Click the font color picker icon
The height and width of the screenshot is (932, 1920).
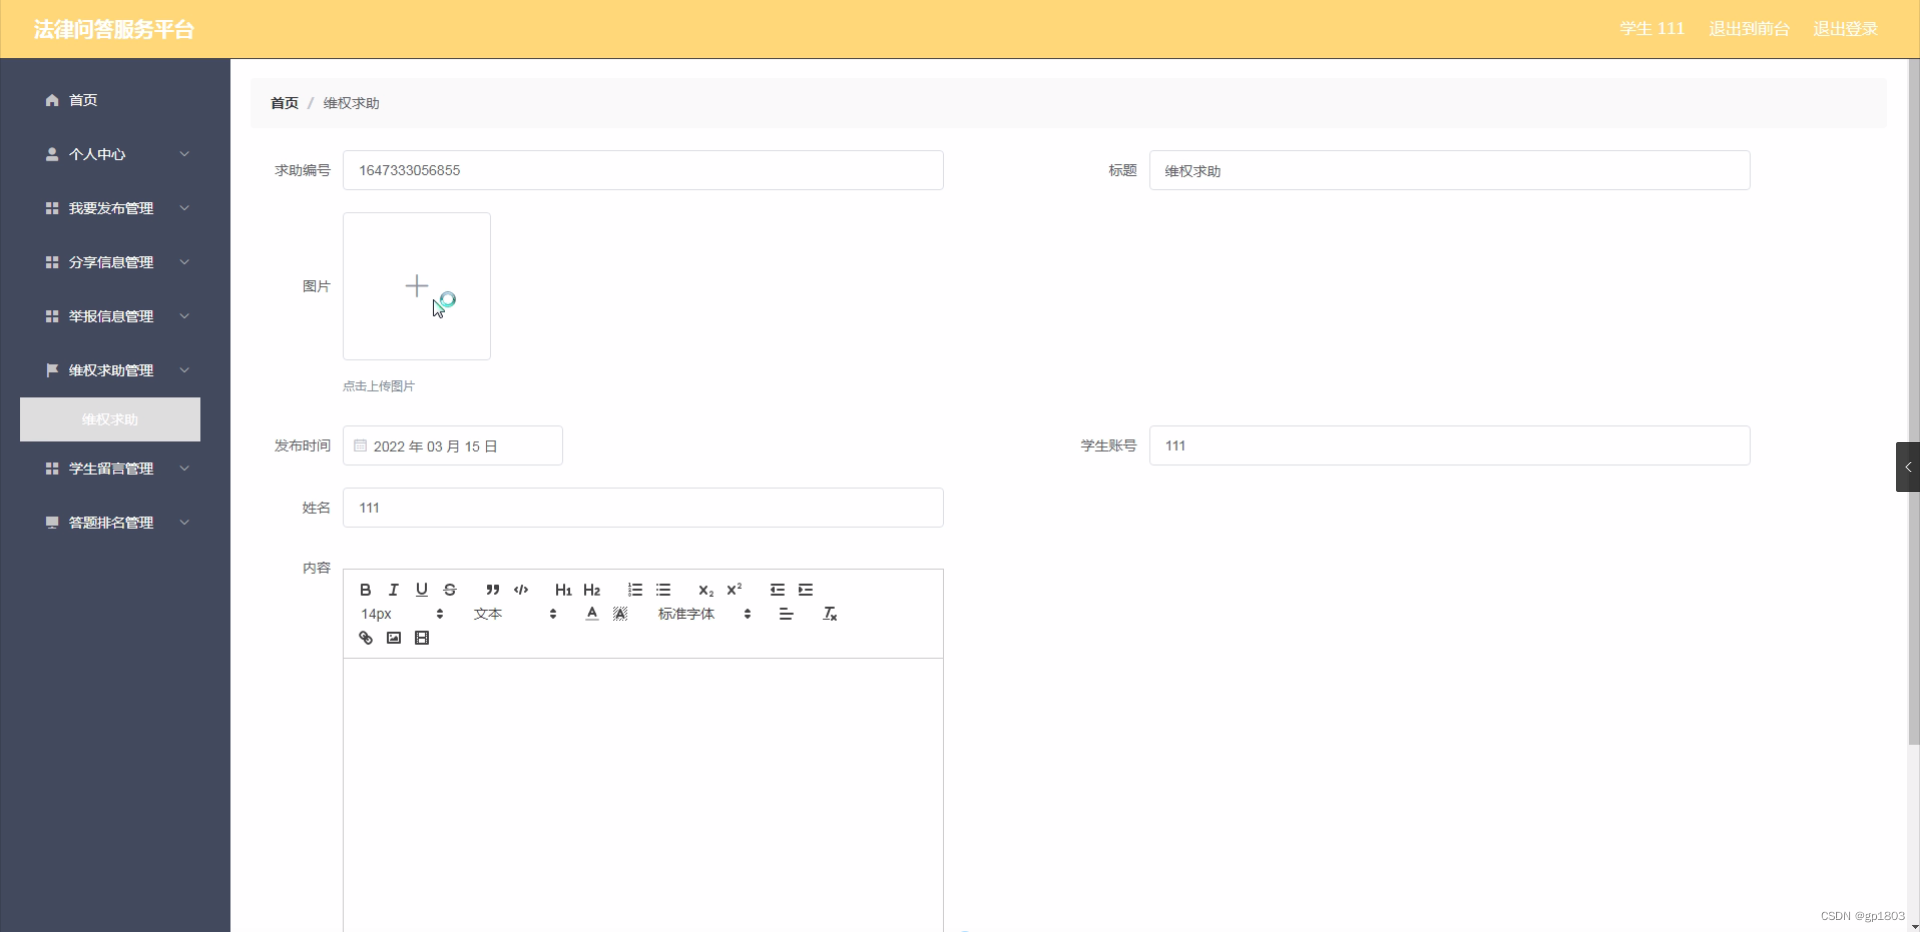point(589,613)
